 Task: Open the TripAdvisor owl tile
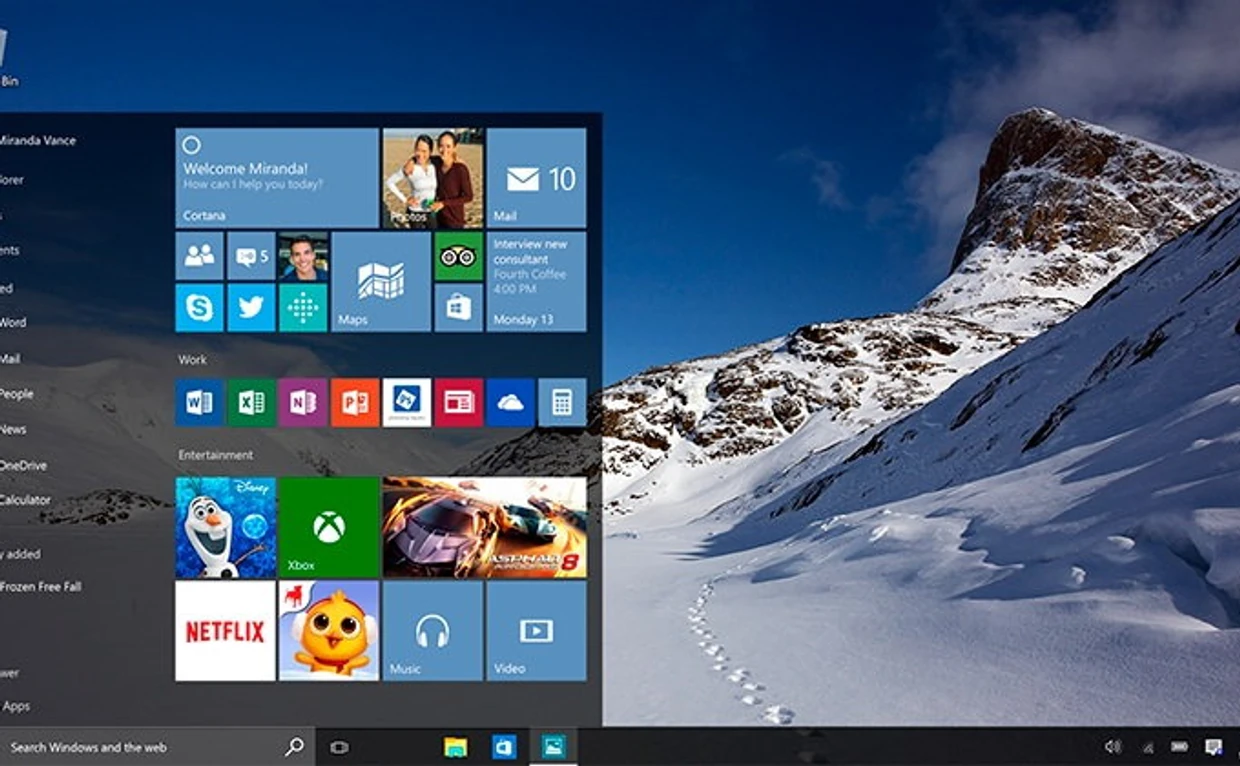tap(458, 256)
